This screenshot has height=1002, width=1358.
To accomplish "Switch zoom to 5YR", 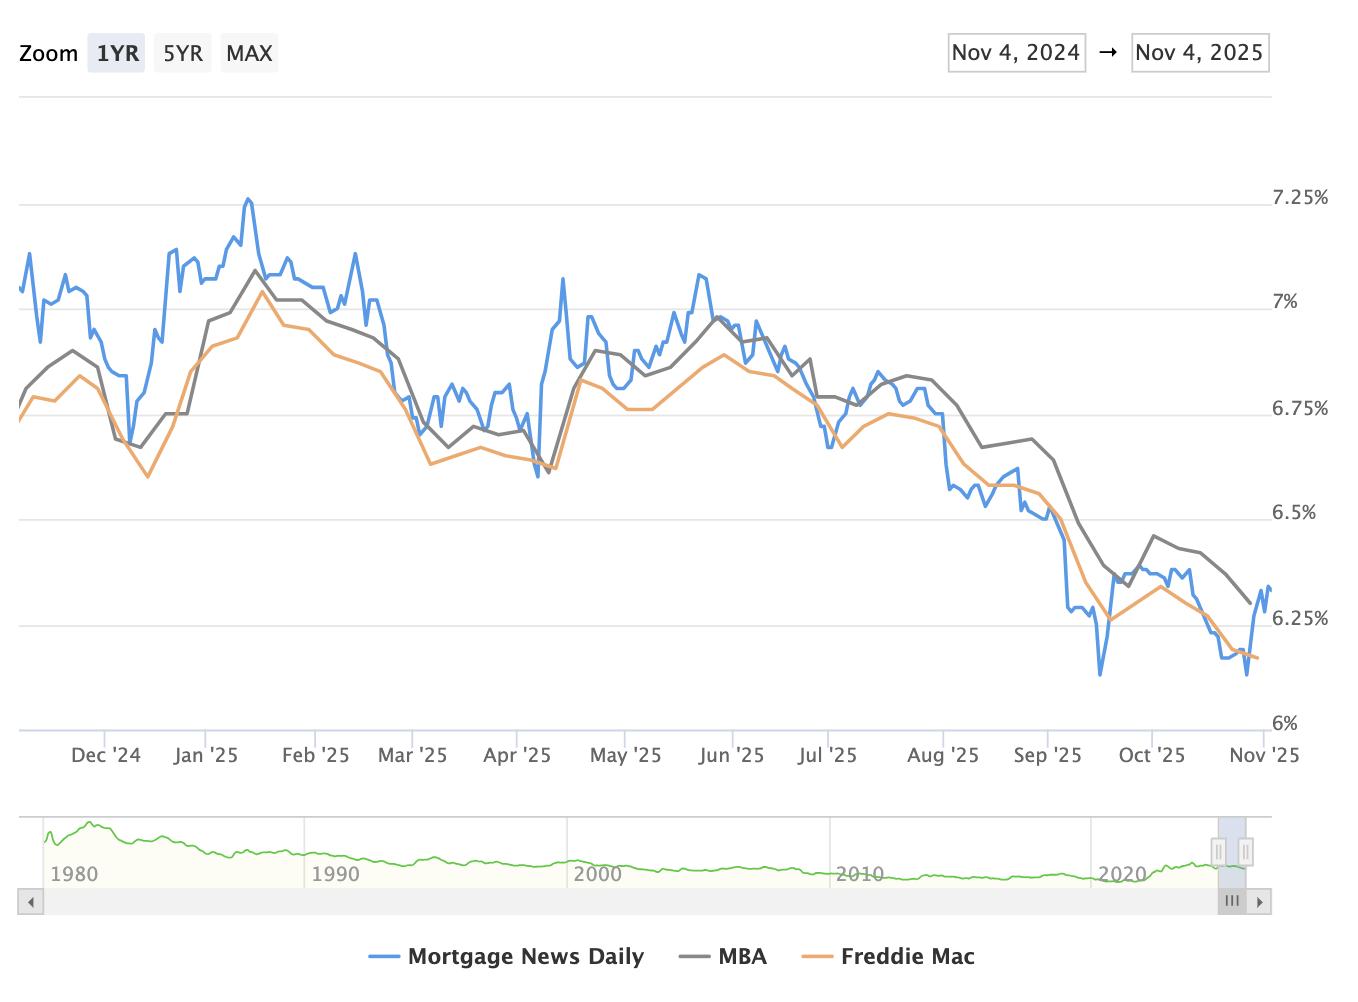I will click(x=183, y=53).
